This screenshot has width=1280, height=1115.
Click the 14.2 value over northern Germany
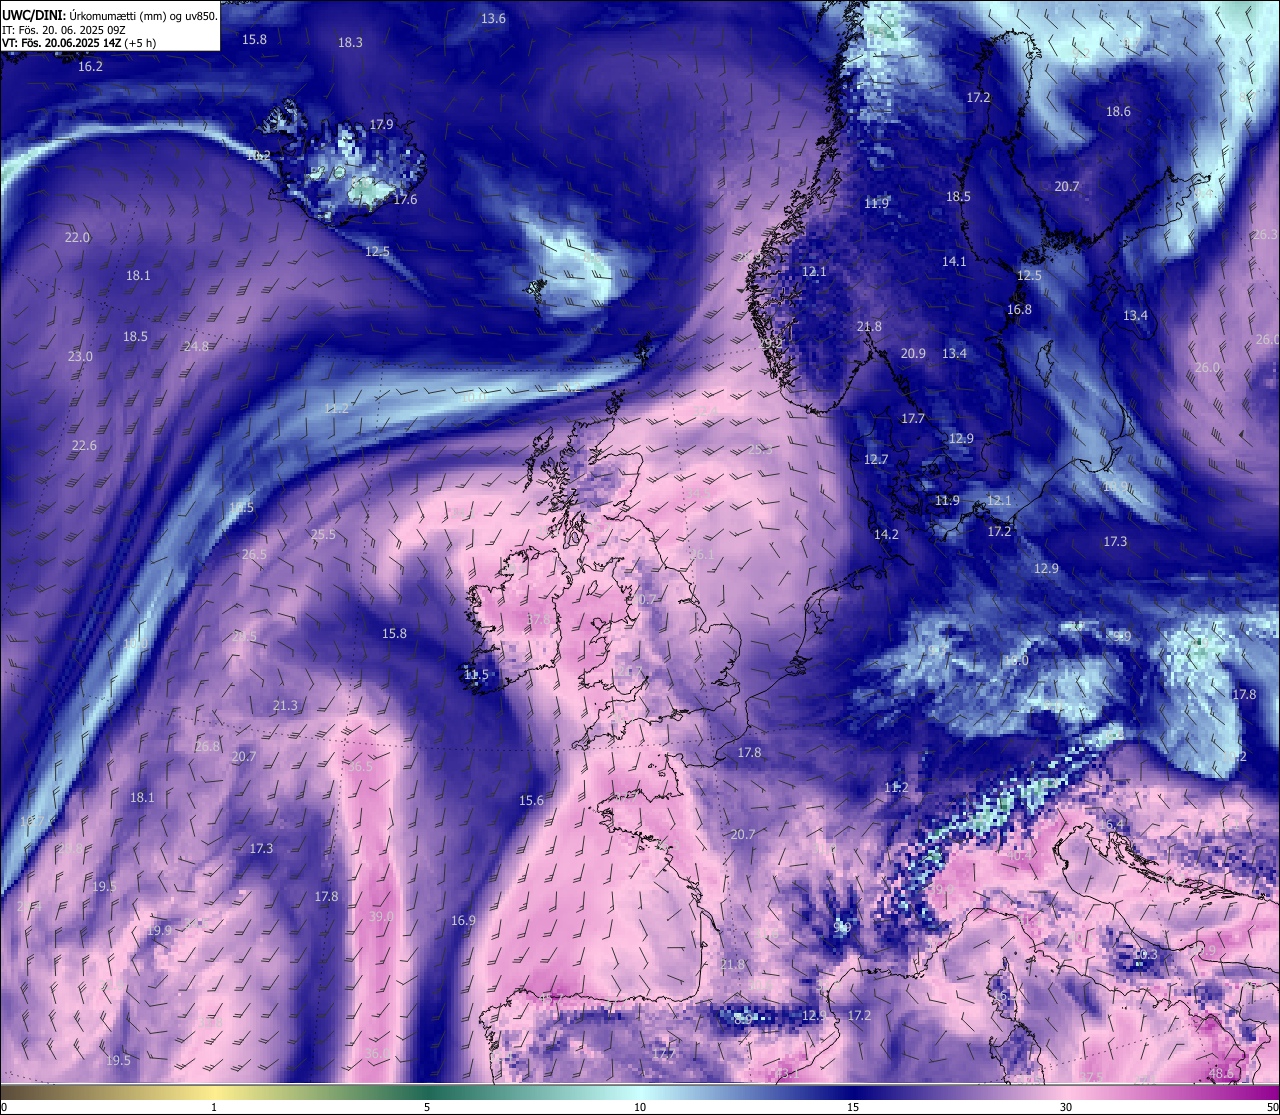tap(886, 535)
